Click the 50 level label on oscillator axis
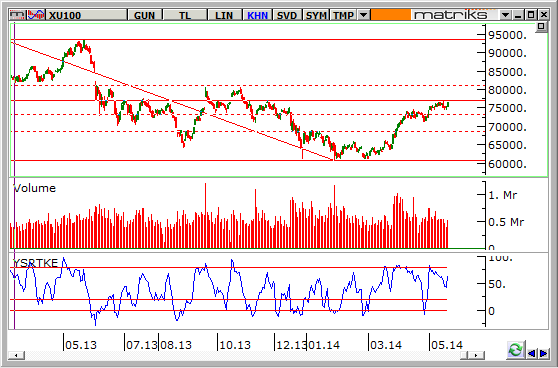The image size is (558, 368). [497, 284]
